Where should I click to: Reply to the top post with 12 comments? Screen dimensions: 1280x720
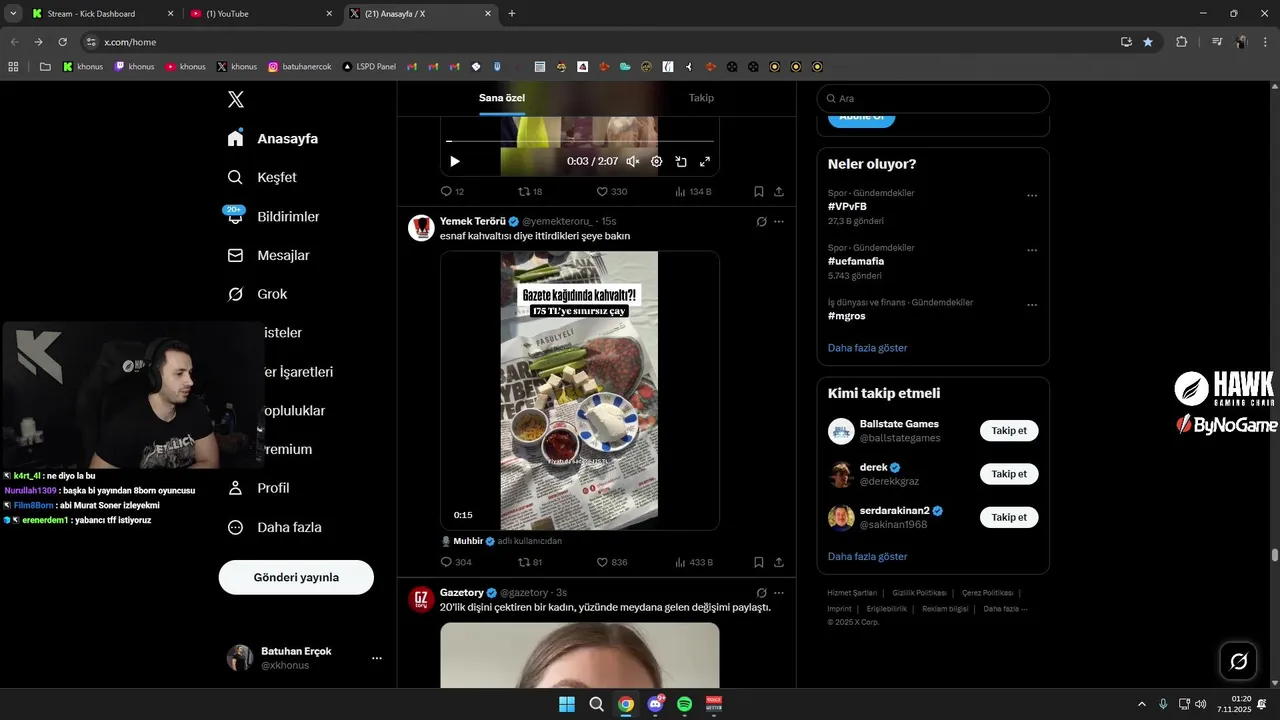[452, 191]
